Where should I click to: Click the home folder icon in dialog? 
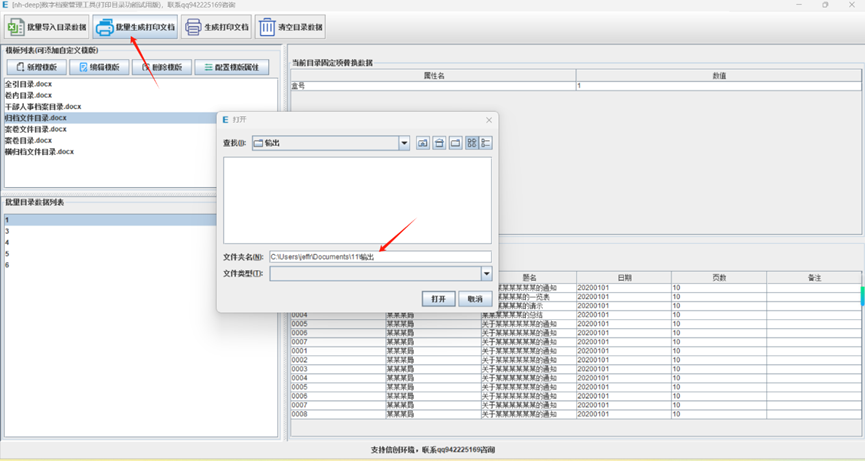[439, 144]
